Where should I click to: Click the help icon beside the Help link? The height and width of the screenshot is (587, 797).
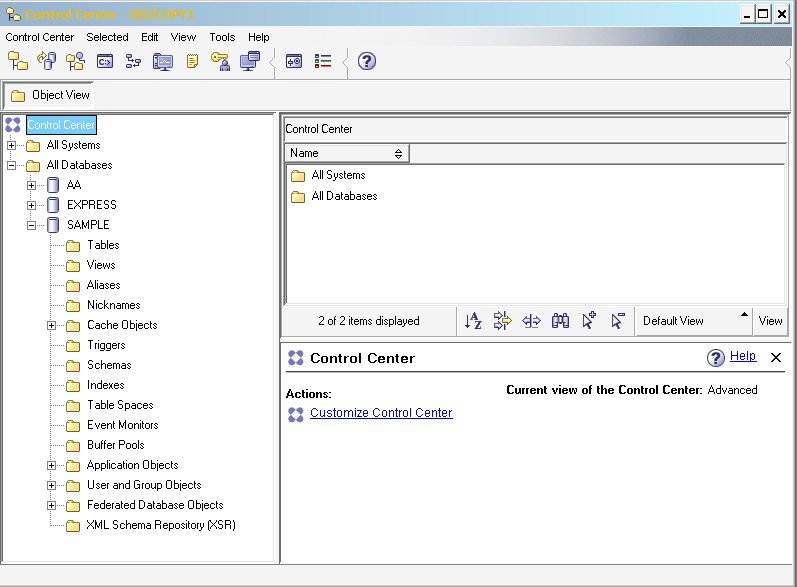tap(716, 358)
